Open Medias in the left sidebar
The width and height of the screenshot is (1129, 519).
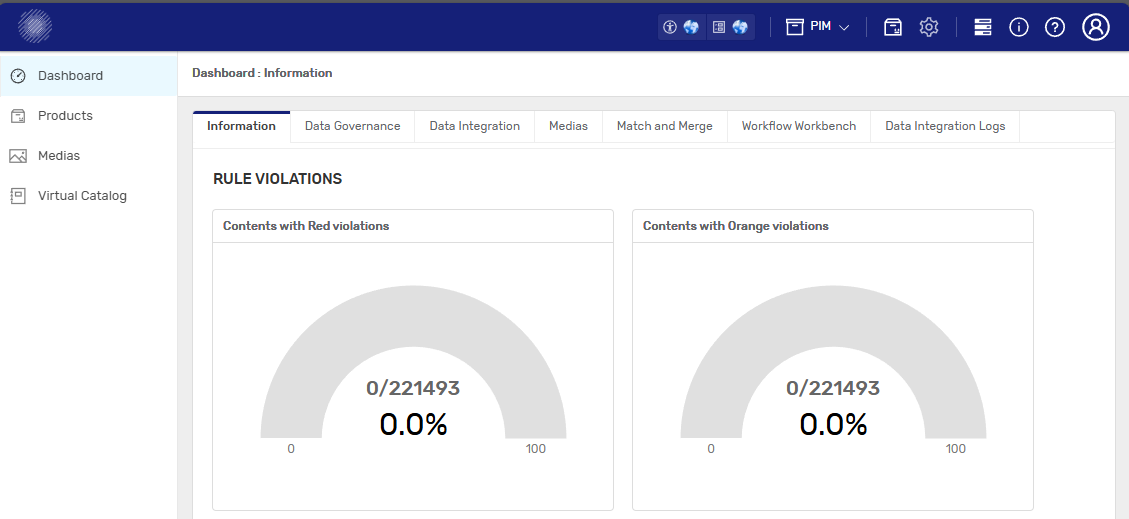(89, 155)
